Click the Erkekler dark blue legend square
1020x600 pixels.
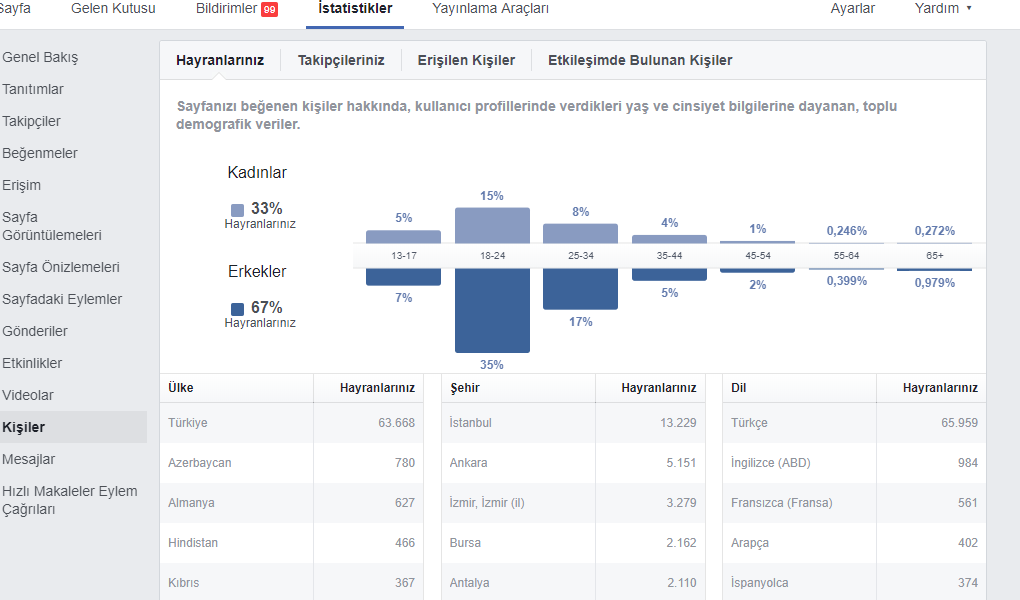pos(237,308)
